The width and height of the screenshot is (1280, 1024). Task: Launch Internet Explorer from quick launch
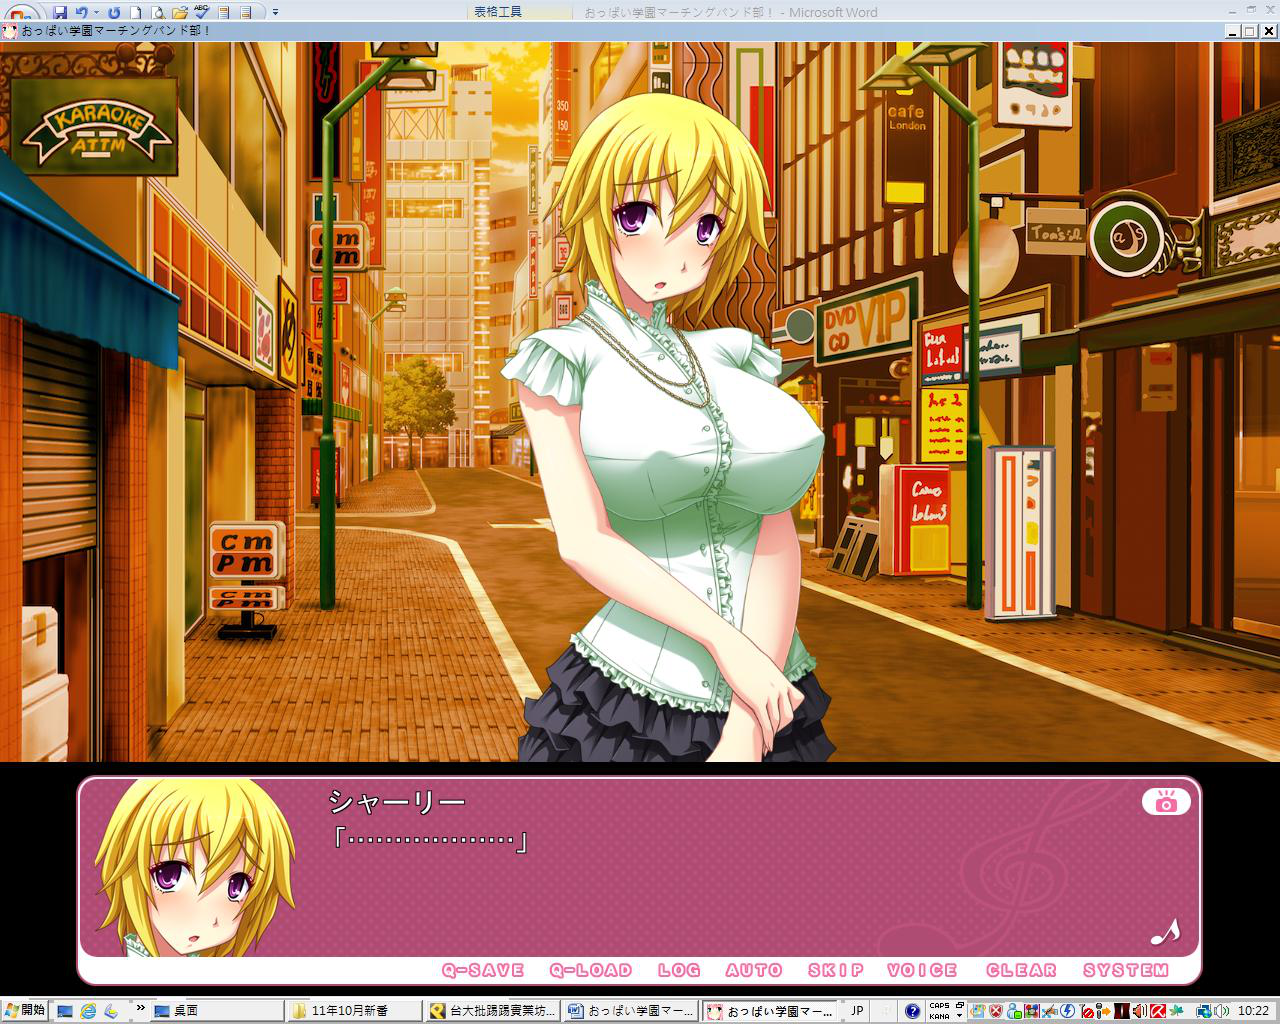point(88,1011)
